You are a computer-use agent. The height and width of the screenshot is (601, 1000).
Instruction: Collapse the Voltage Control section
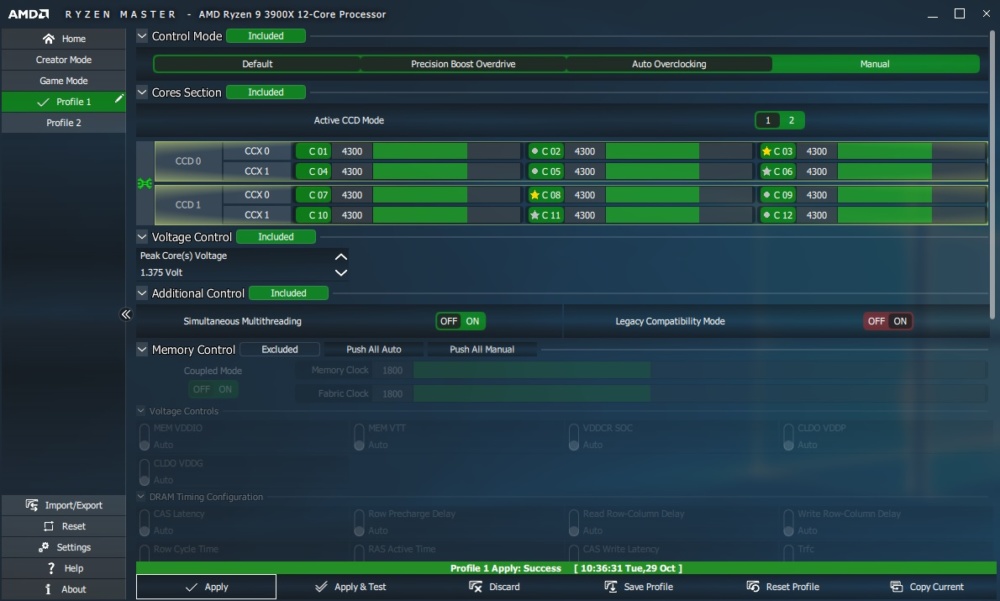coord(142,237)
